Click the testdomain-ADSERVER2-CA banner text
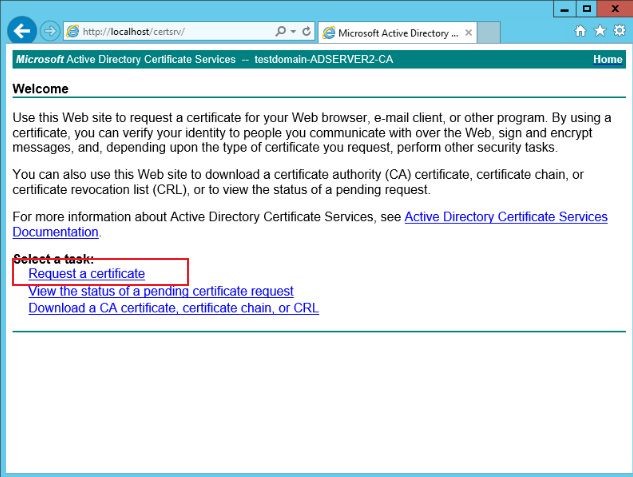Image resolution: width=633 pixels, height=477 pixels. click(324, 59)
